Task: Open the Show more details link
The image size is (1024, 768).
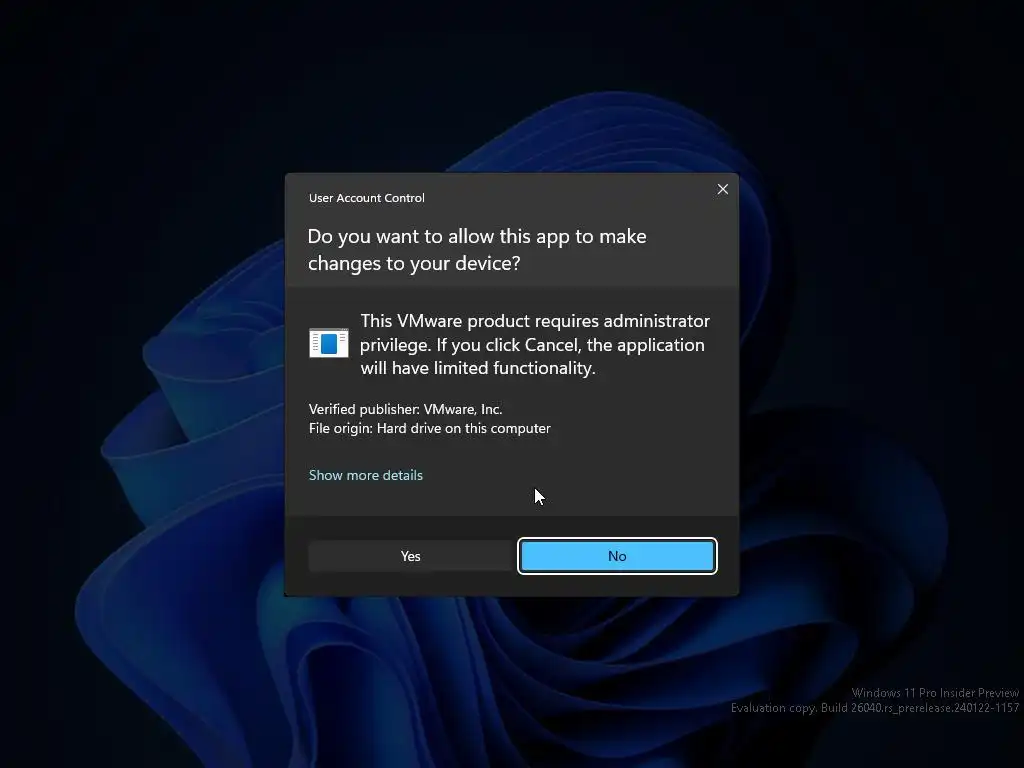Action: 366,475
